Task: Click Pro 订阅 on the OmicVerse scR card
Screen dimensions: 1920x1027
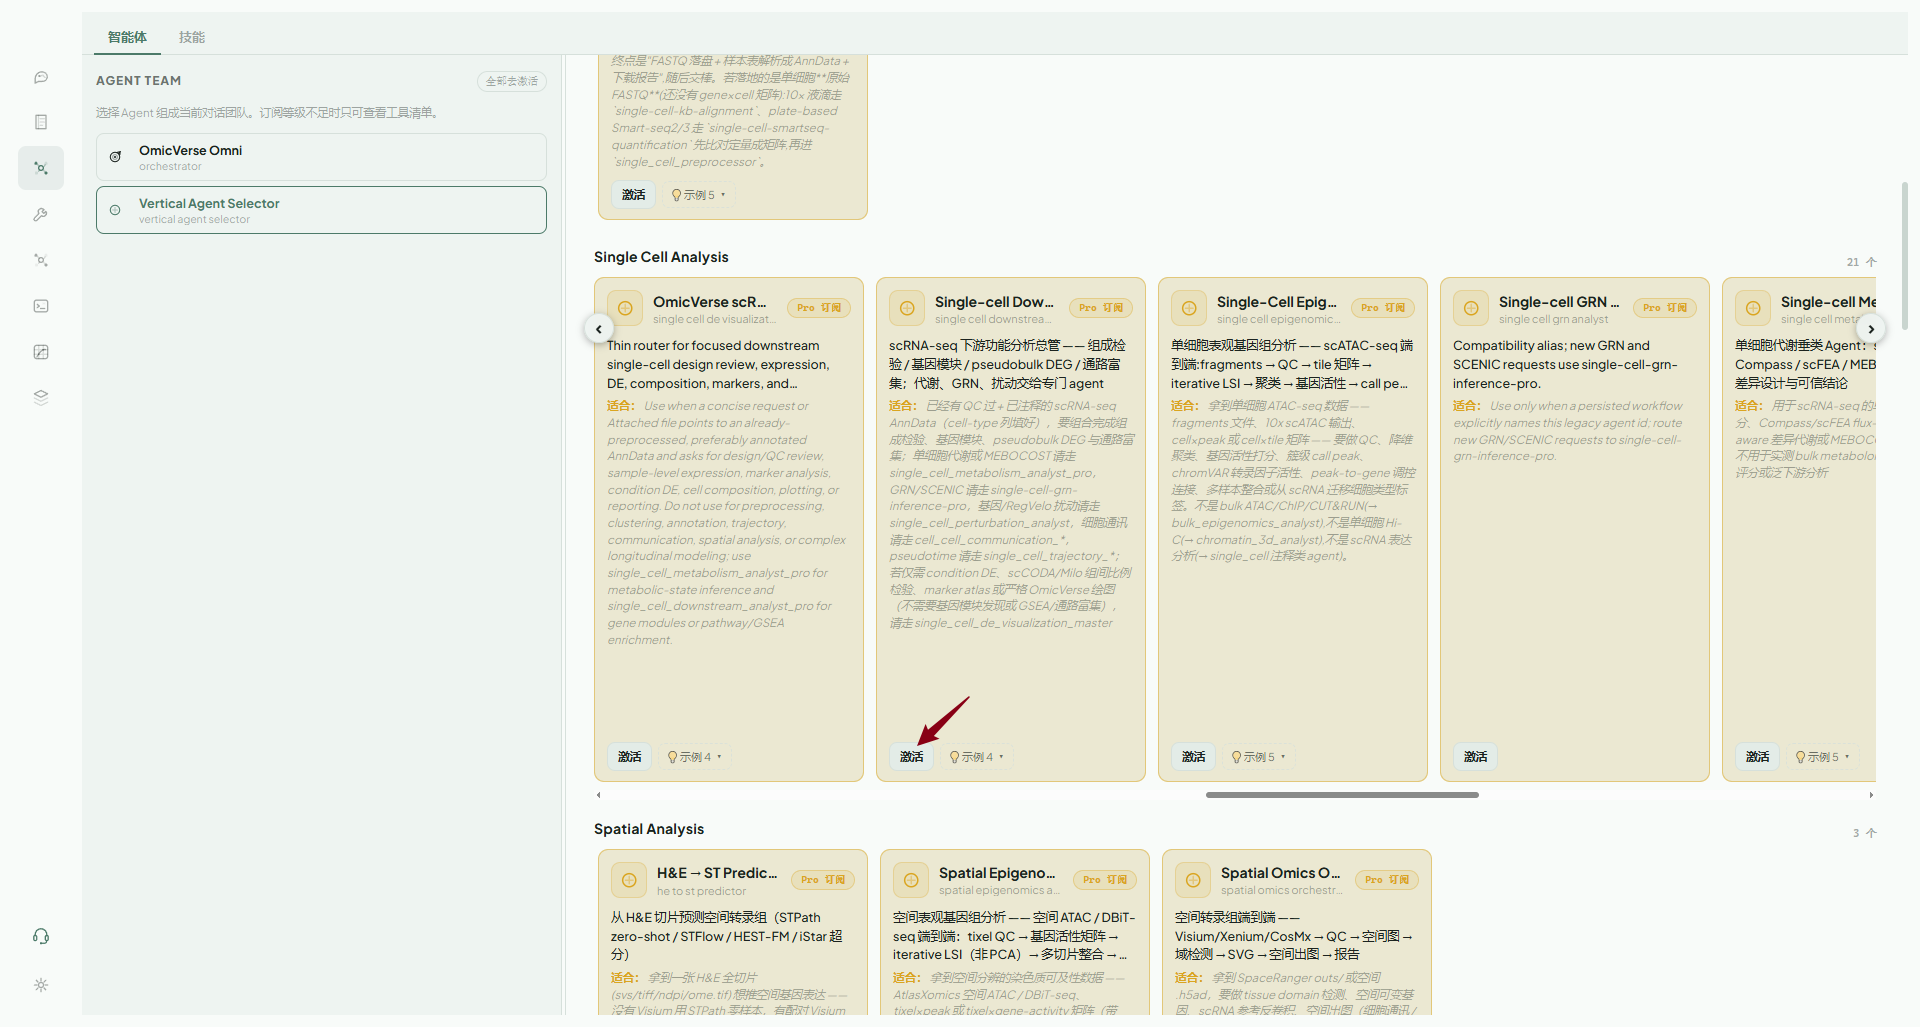Action: point(819,308)
